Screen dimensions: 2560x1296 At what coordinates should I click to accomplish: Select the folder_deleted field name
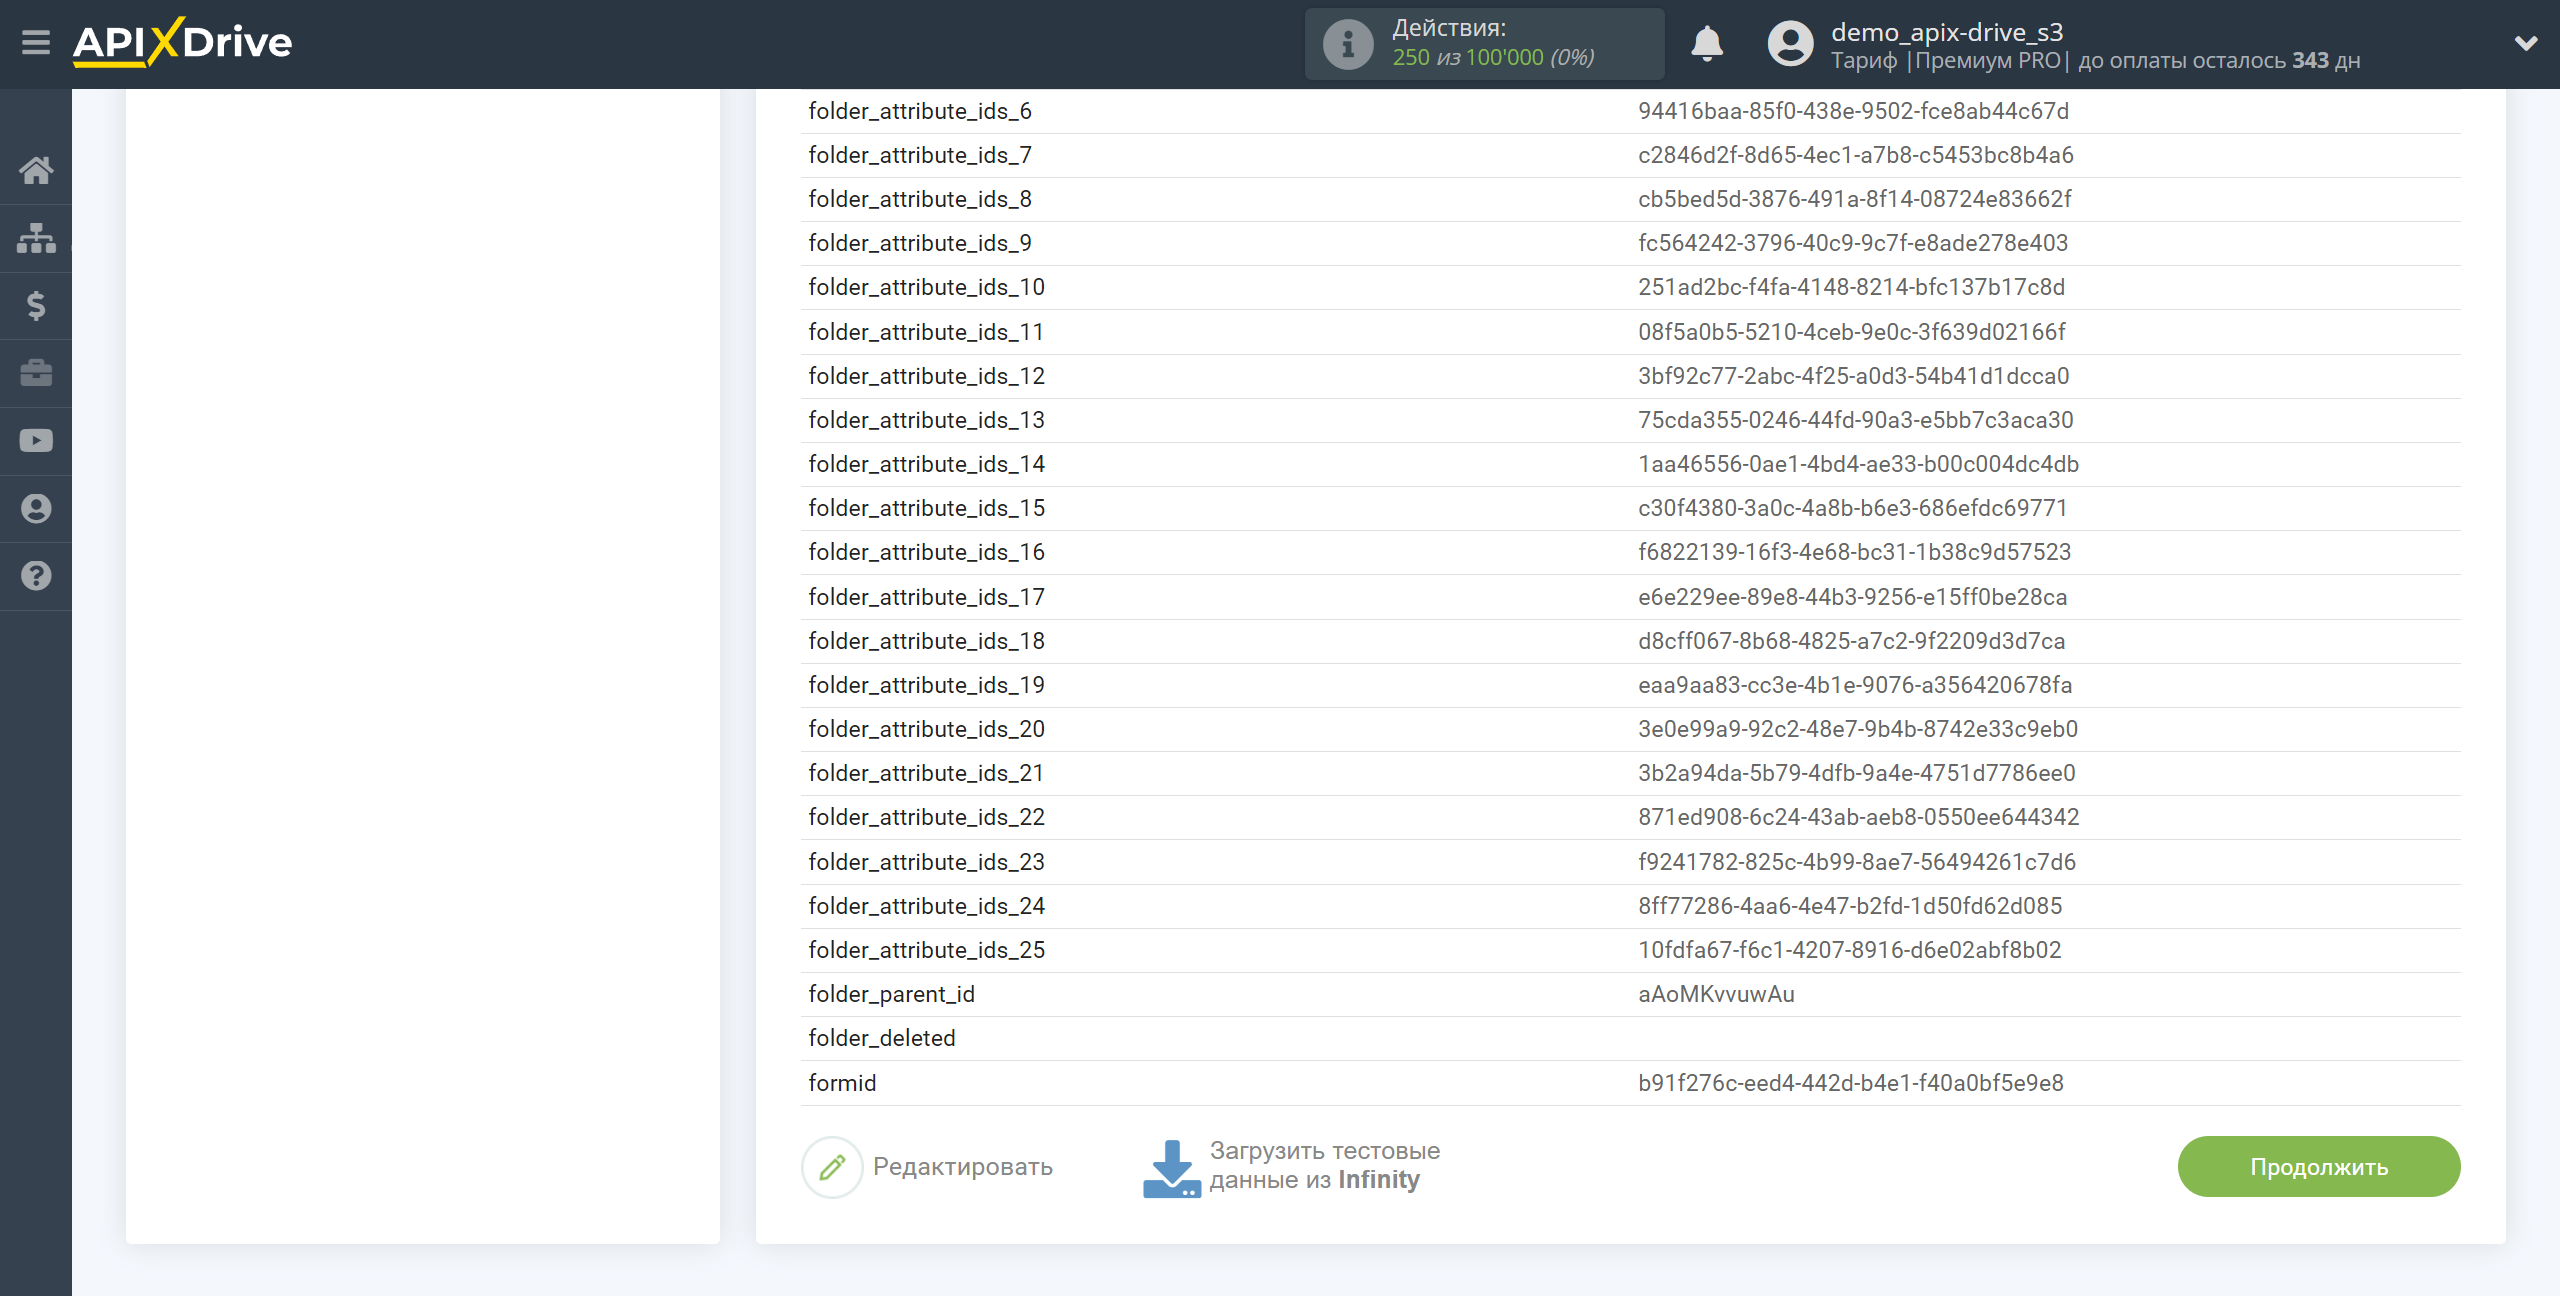(882, 1038)
